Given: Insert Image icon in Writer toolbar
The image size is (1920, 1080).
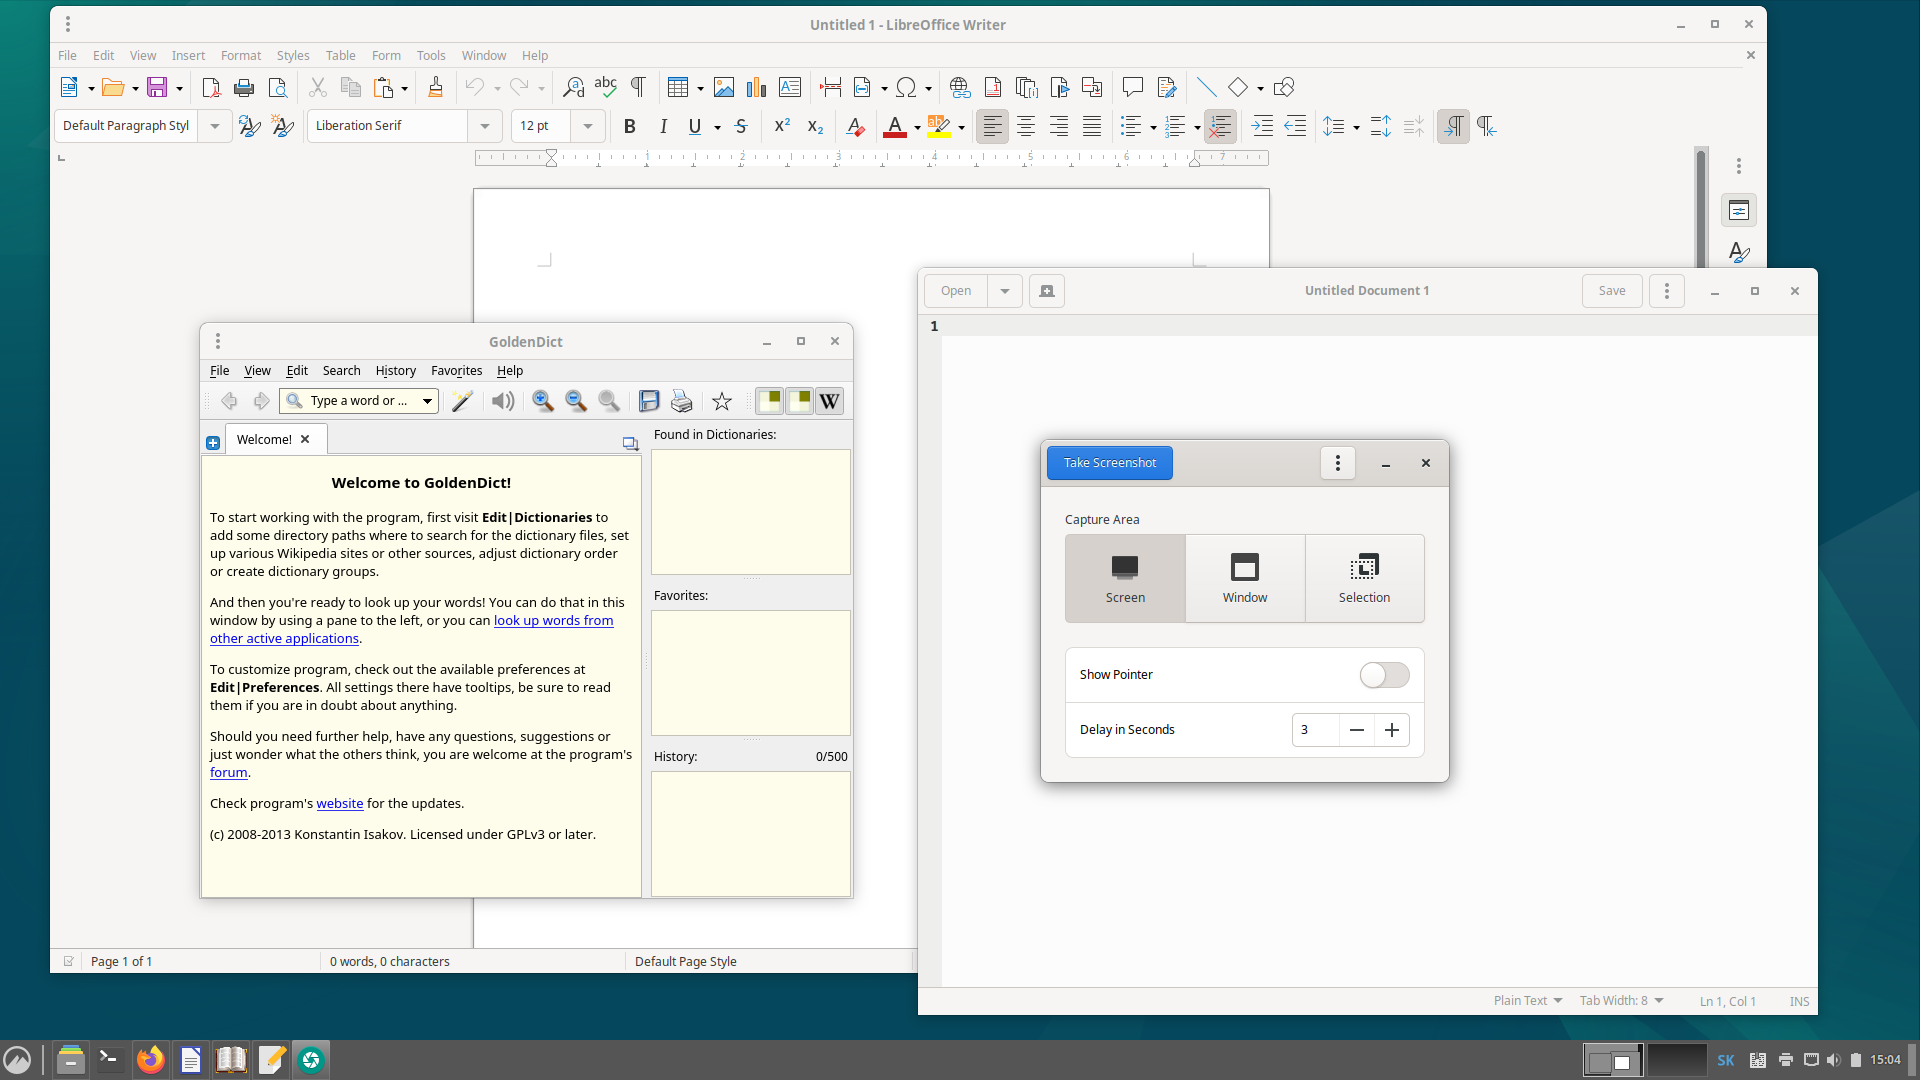Looking at the screenshot, I should 724,88.
